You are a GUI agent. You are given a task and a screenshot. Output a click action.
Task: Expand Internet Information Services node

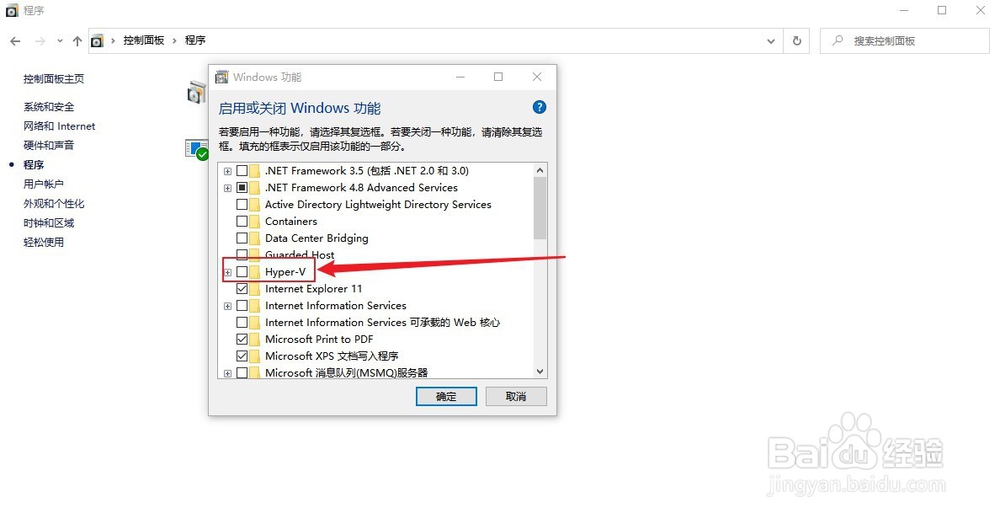pos(228,306)
